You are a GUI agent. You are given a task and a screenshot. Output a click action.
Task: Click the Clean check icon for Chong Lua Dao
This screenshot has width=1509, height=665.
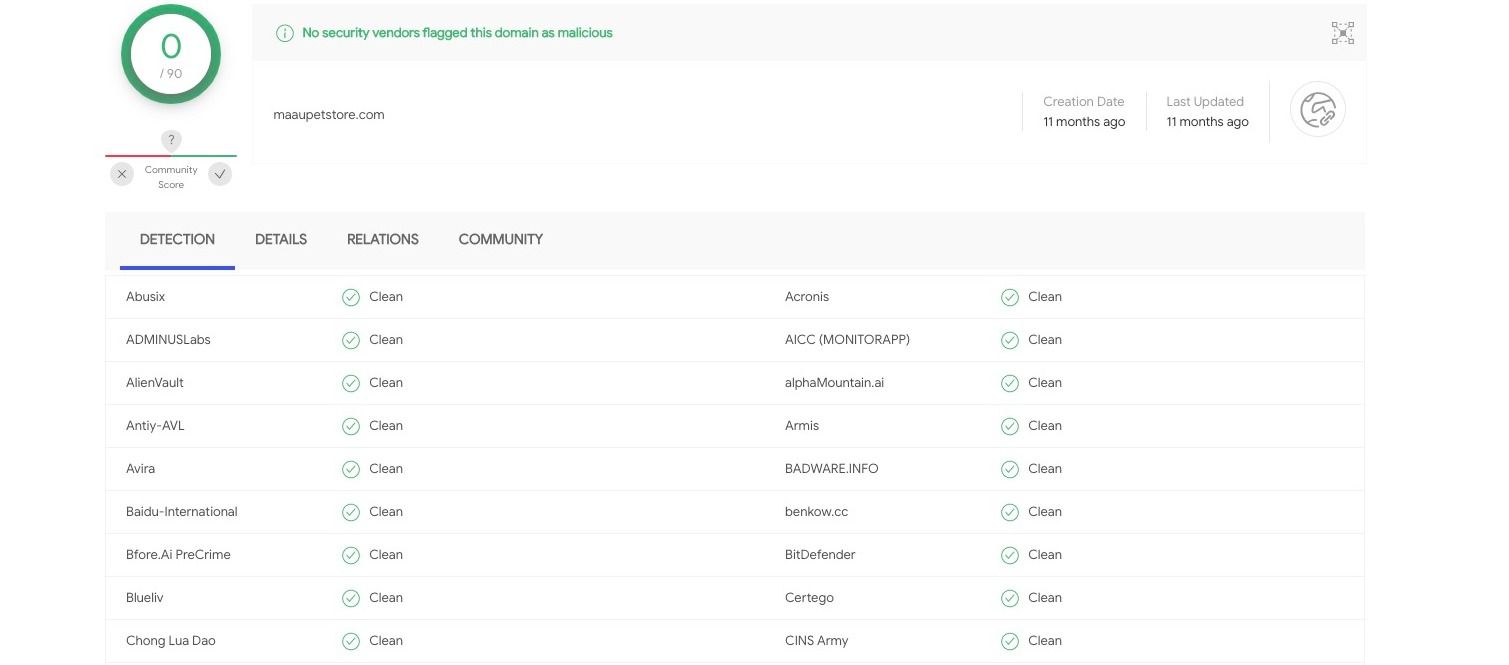coord(351,641)
